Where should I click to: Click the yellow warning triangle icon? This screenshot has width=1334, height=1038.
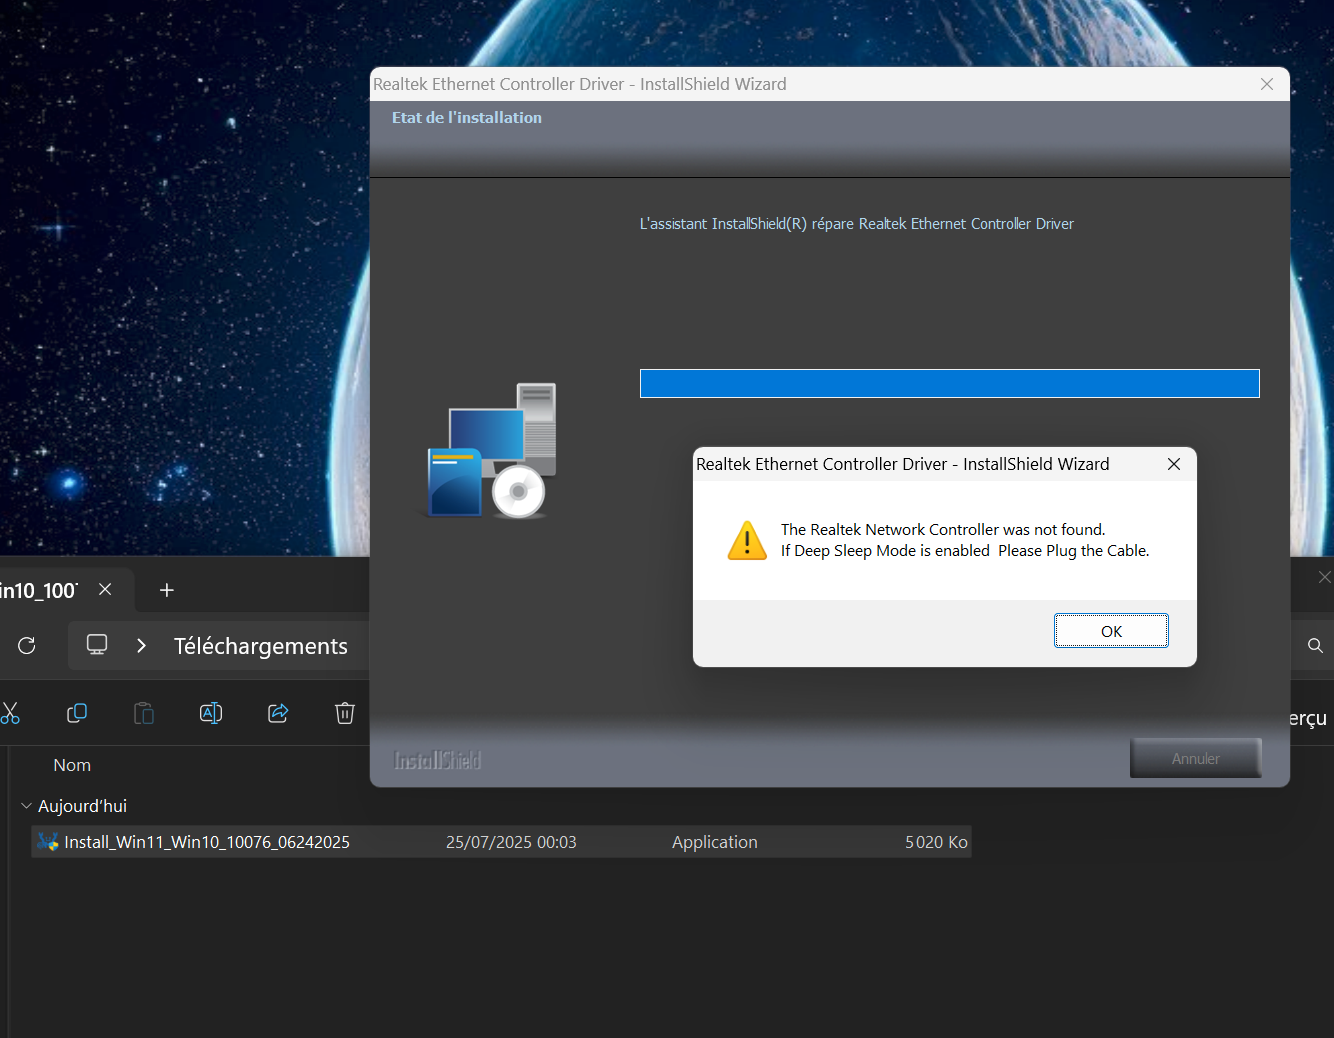pos(747,541)
